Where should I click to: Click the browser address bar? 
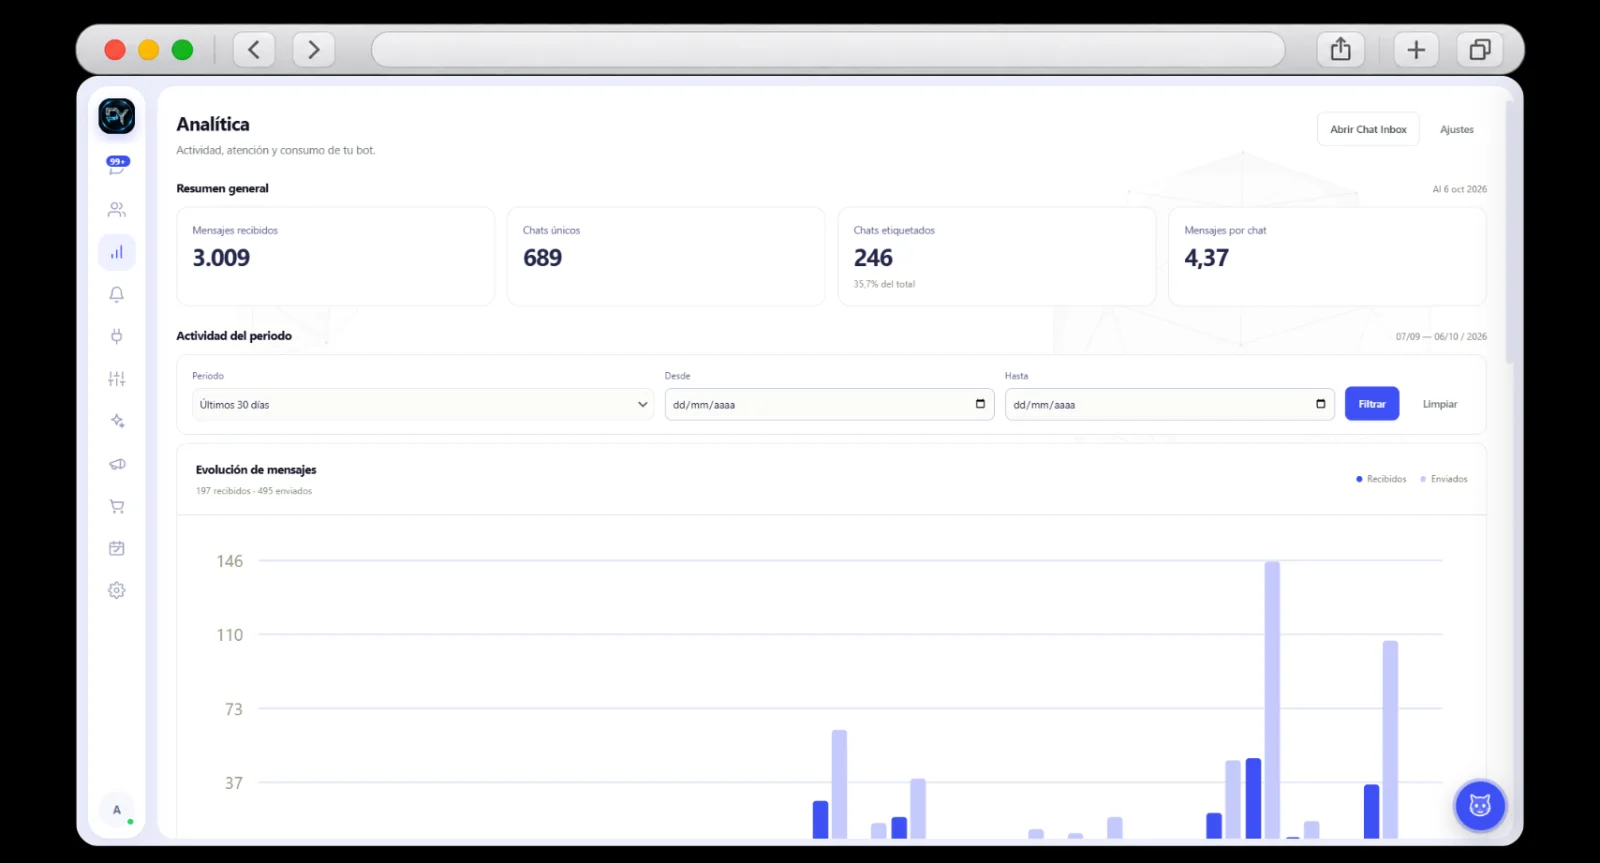pos(828,49)
